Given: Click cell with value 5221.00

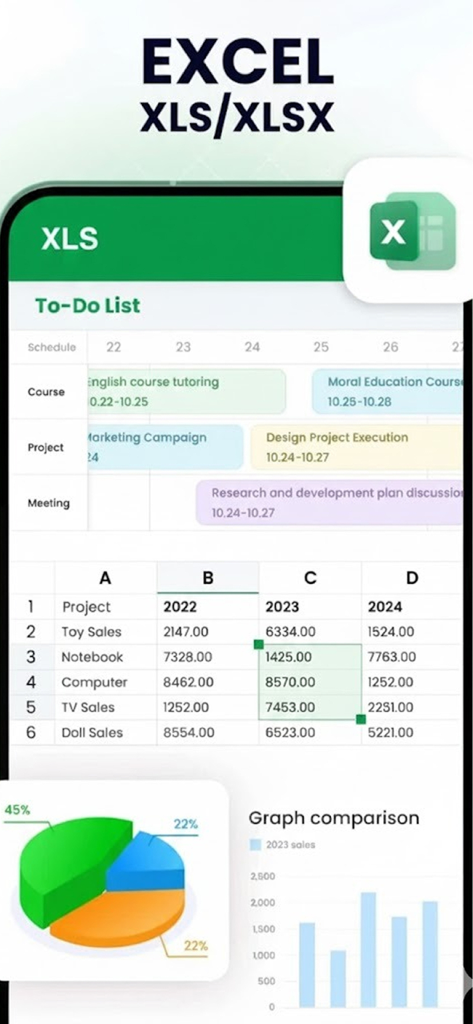Looking at the screenshot, I should [412, 733].
